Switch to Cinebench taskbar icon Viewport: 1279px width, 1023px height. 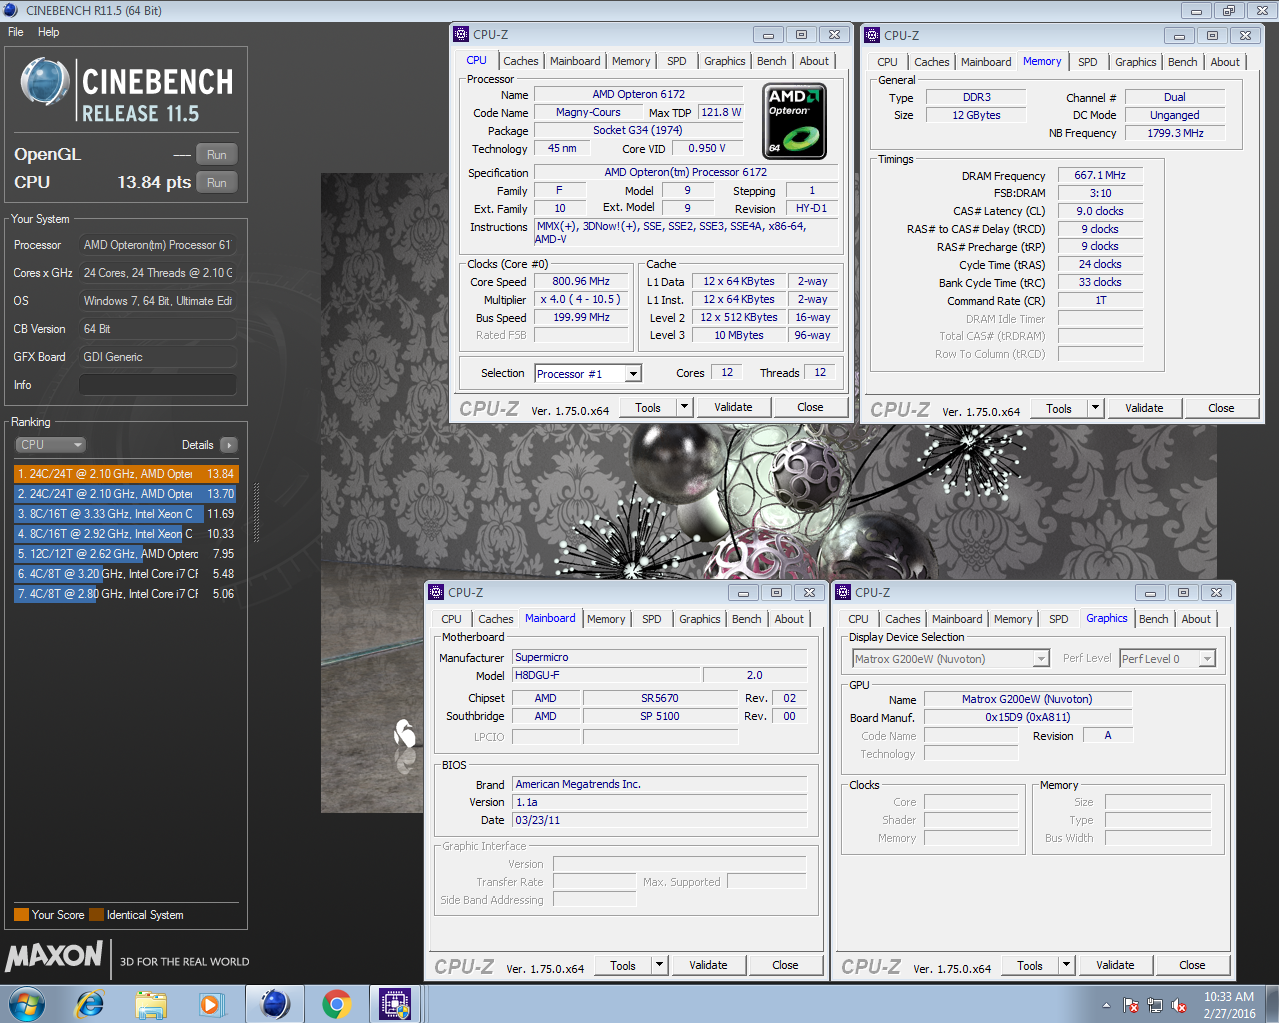click(x=275, y=1004)
